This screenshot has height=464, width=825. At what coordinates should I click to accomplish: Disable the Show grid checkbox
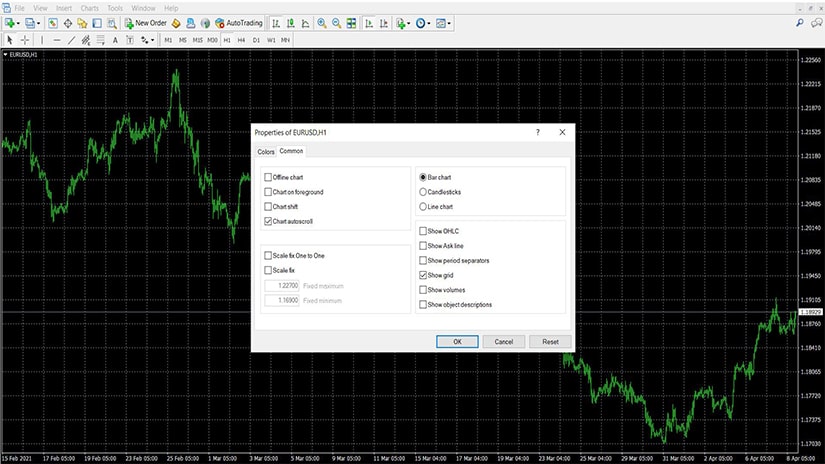[424, 275]
